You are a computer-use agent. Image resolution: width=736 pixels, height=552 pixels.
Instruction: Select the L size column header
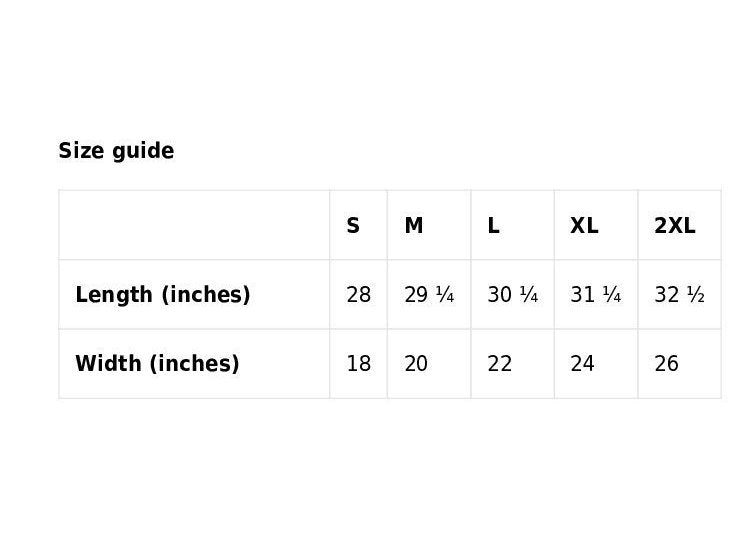point(493,226)
